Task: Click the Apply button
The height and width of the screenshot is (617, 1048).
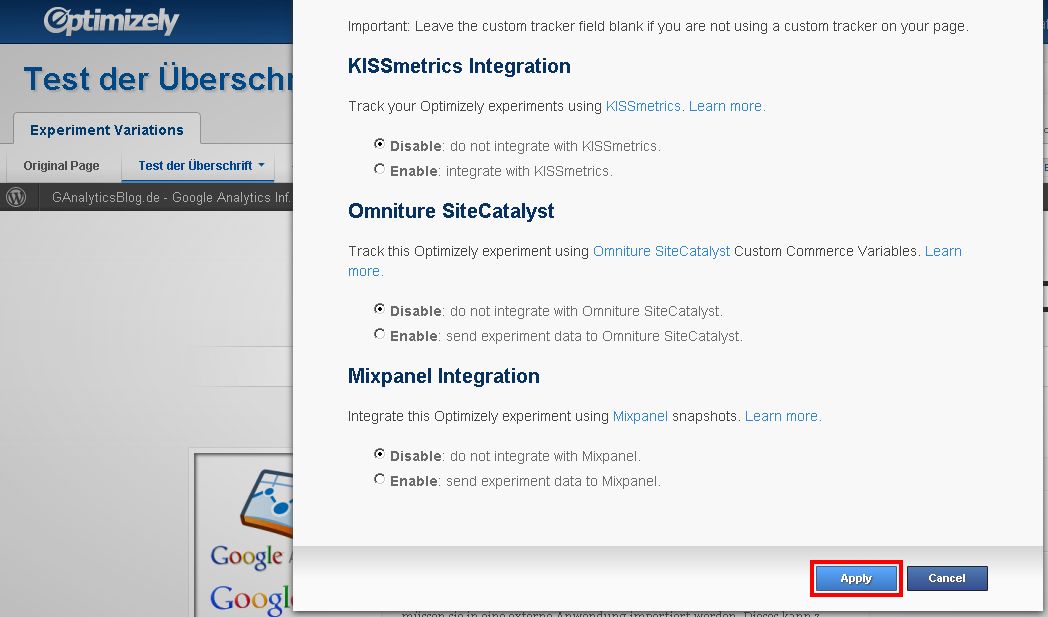Action: (856, 578)
